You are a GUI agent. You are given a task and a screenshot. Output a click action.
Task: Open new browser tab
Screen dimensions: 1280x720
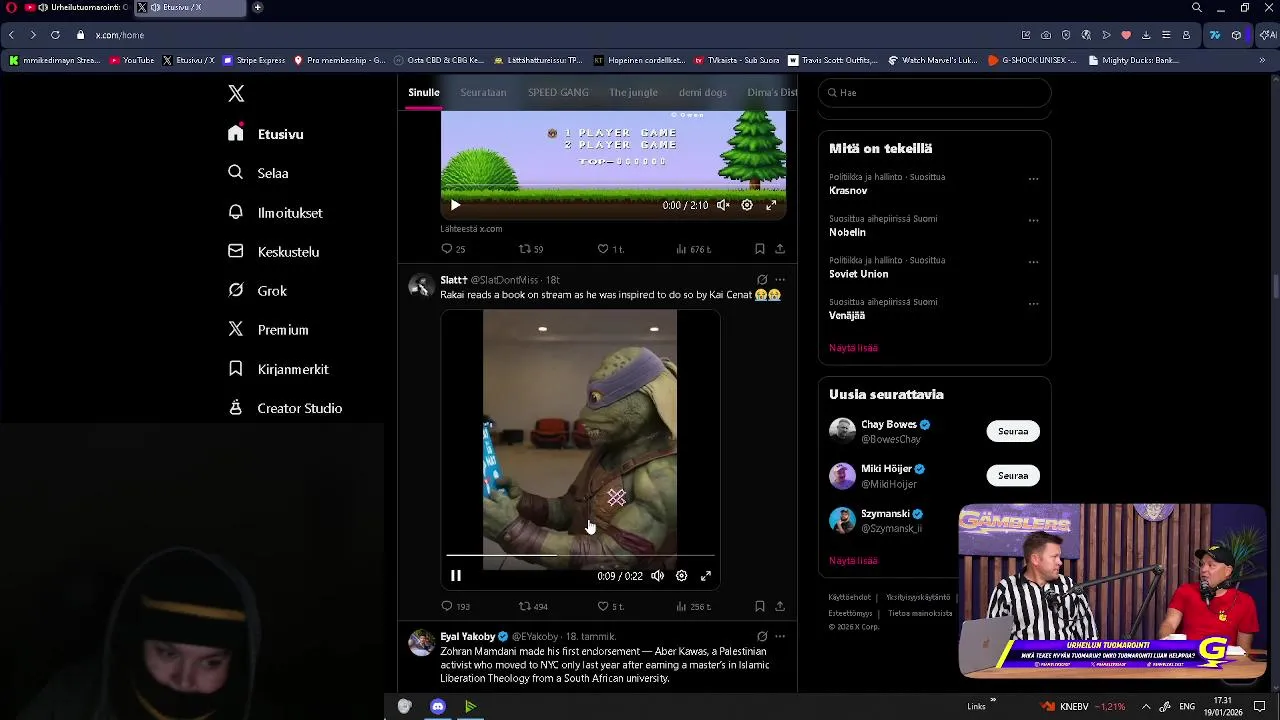tap(257, 7)
